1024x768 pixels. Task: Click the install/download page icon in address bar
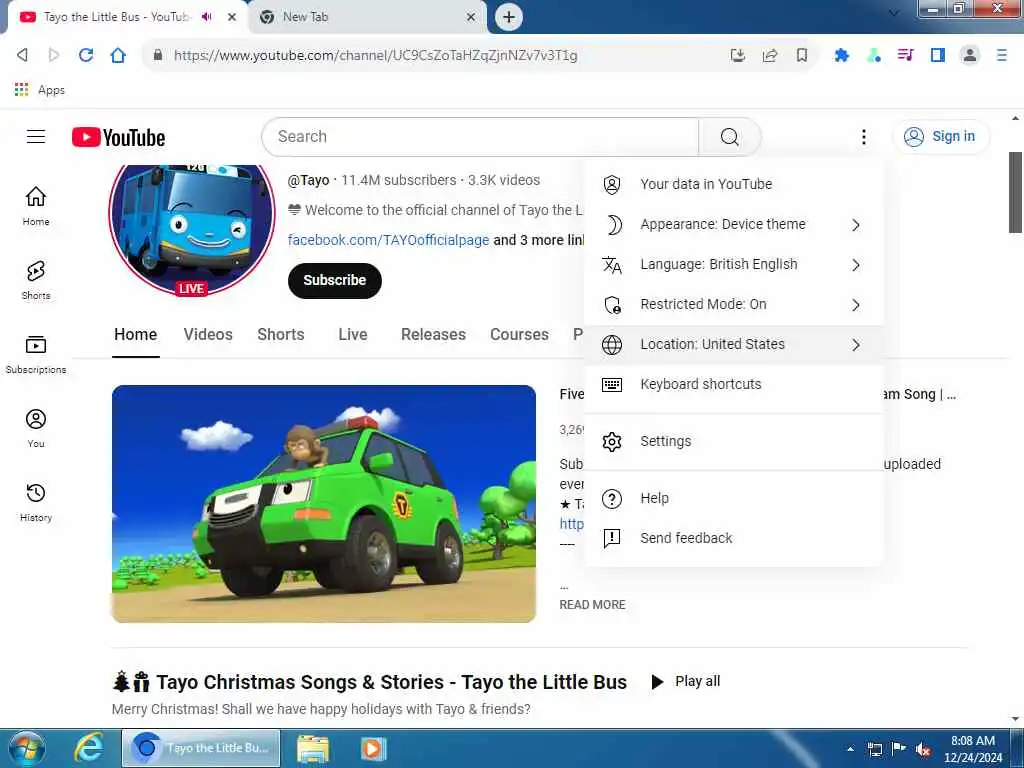click(x=737, y=56)
